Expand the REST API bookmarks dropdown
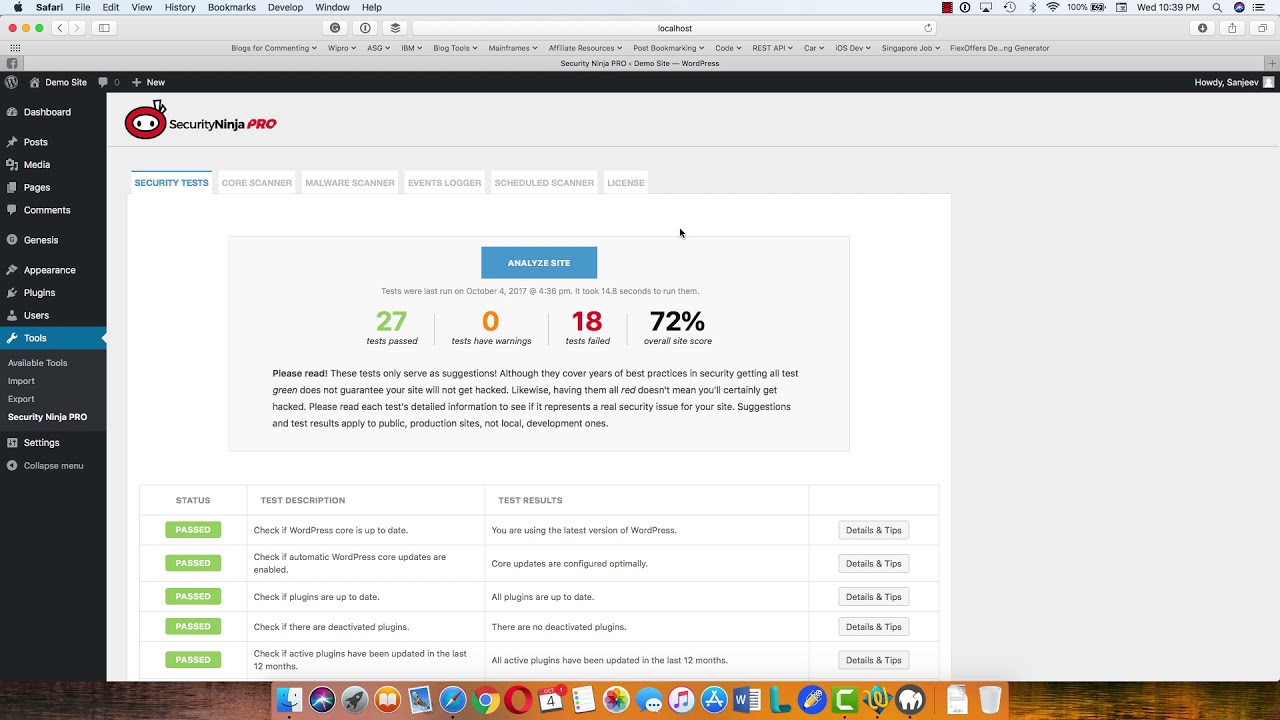The image size is (1280, 720). (771, 47)
